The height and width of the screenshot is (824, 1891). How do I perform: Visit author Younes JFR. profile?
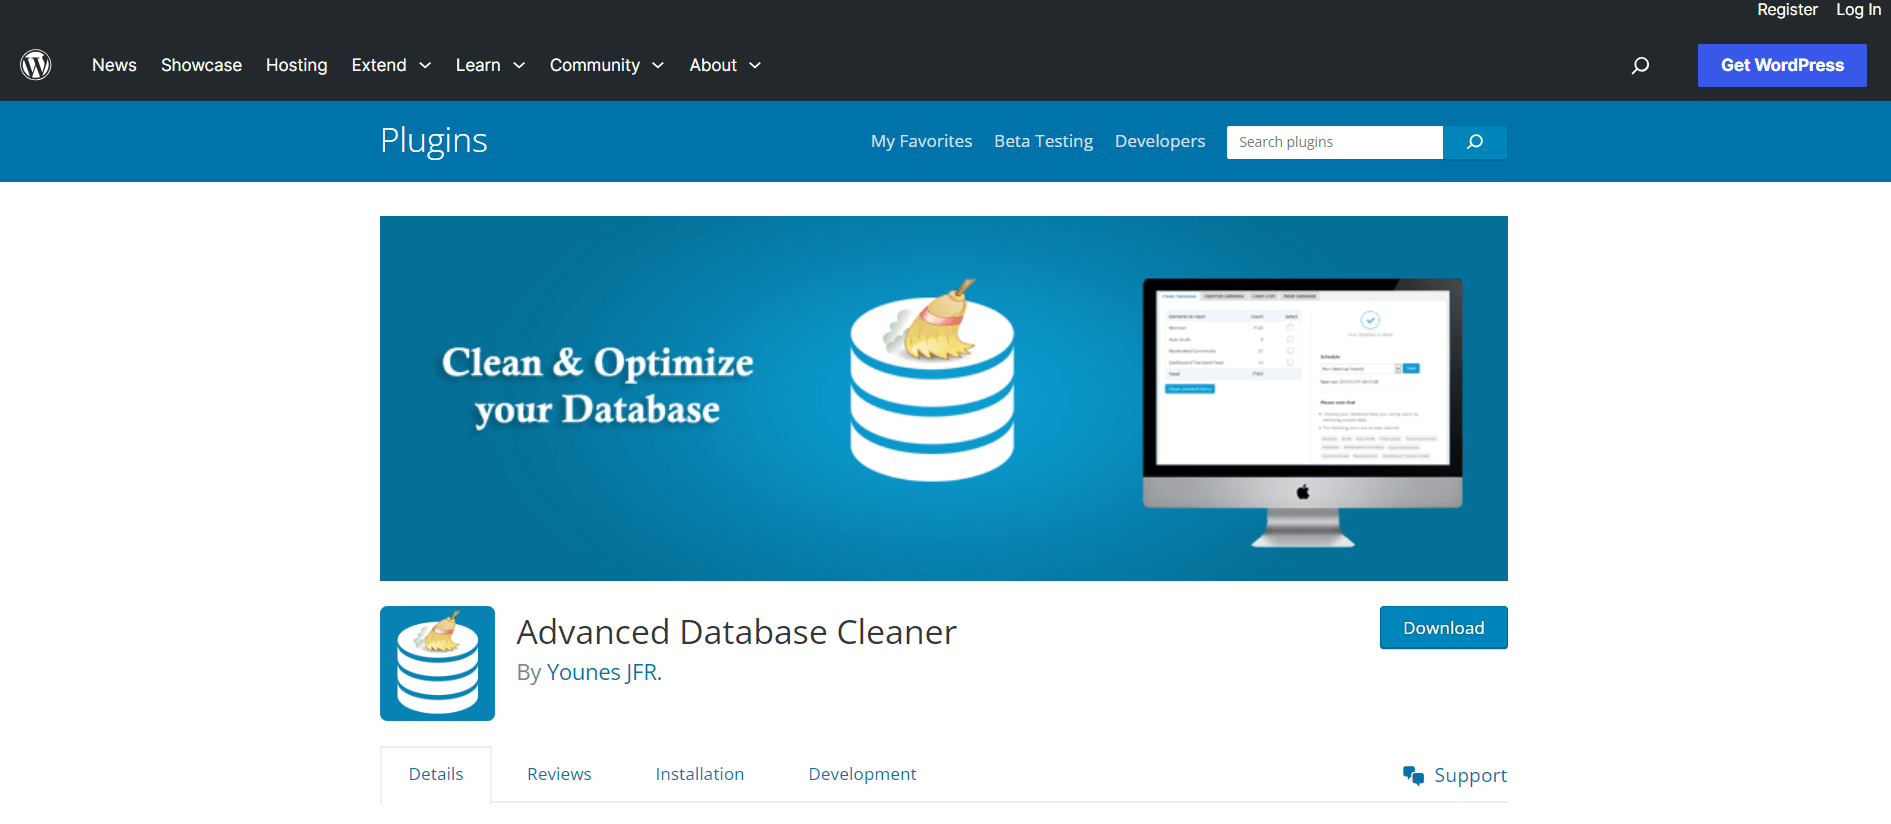[604, 672]
